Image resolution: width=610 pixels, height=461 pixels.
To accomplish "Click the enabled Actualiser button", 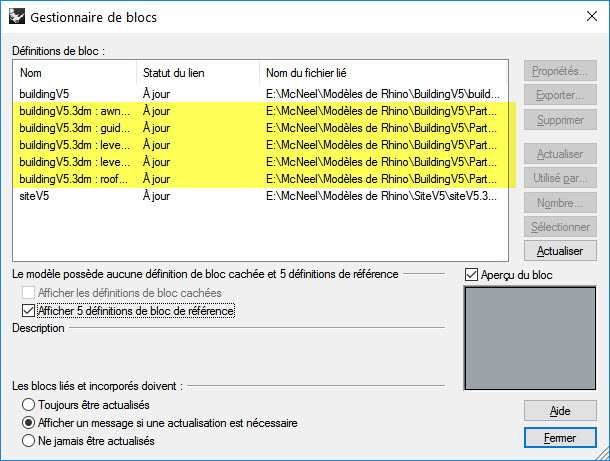I will tap(560, 251).
